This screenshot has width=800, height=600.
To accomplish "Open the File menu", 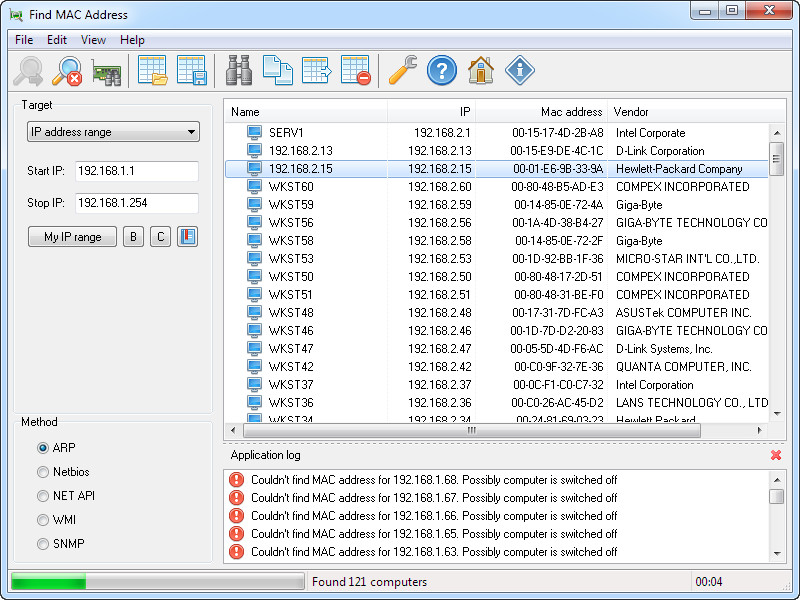I will pyautogui.click(x=24, y=40).
